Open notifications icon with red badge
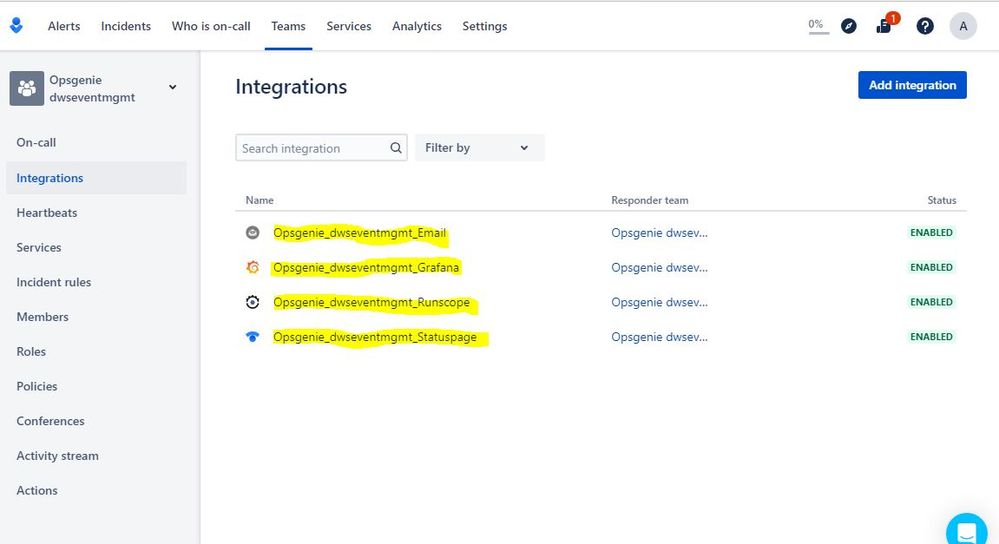This screenshot has width=999, height=544. coord(884,25)
